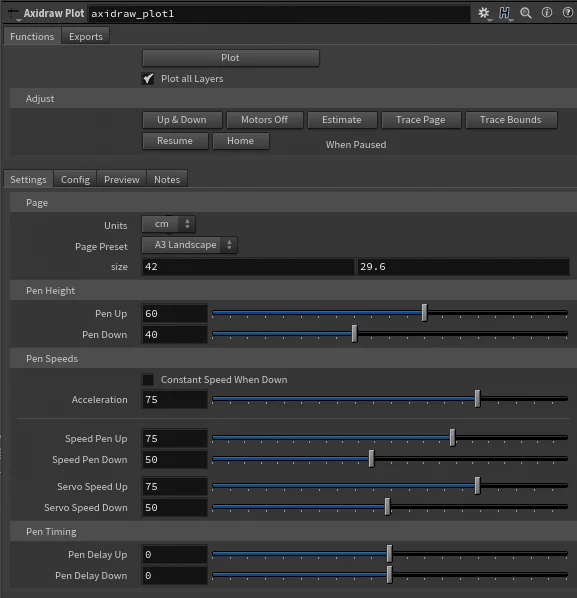Click the Pen Down value field 40
The image size is (577, 598).
175,334
